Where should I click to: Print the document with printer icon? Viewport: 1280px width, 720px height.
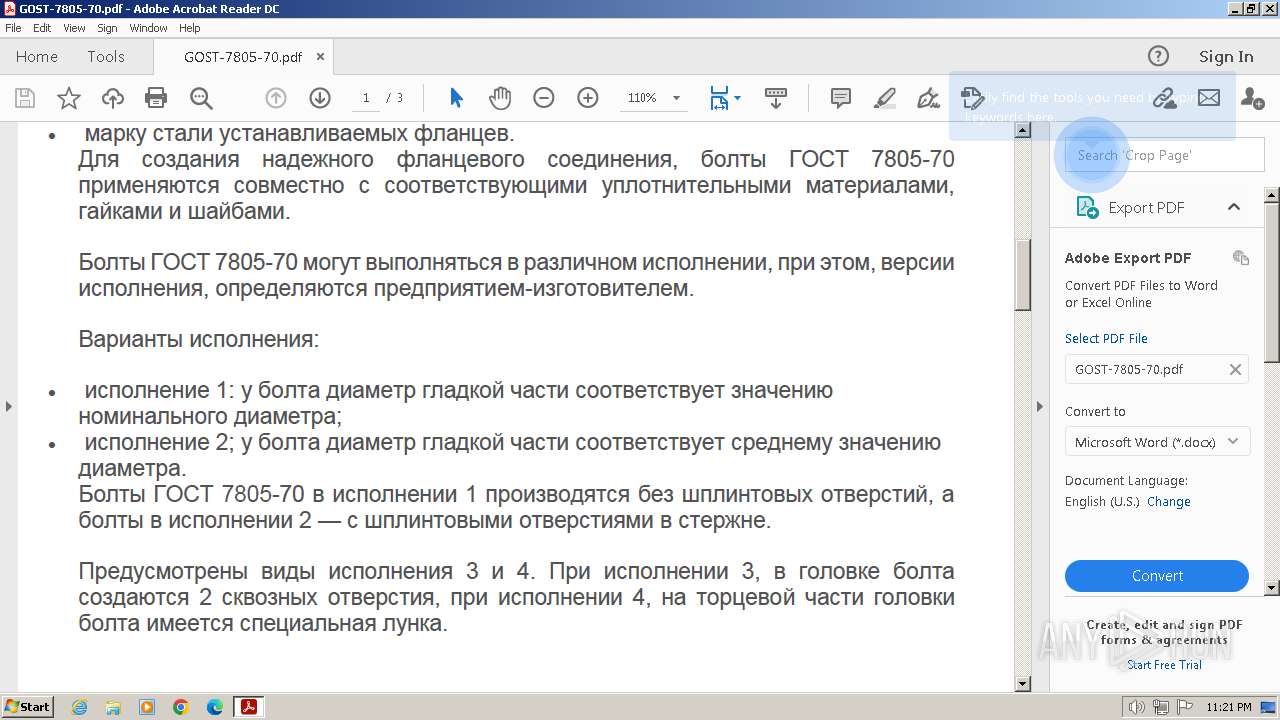pyautogui.click(x=156, y=98)
